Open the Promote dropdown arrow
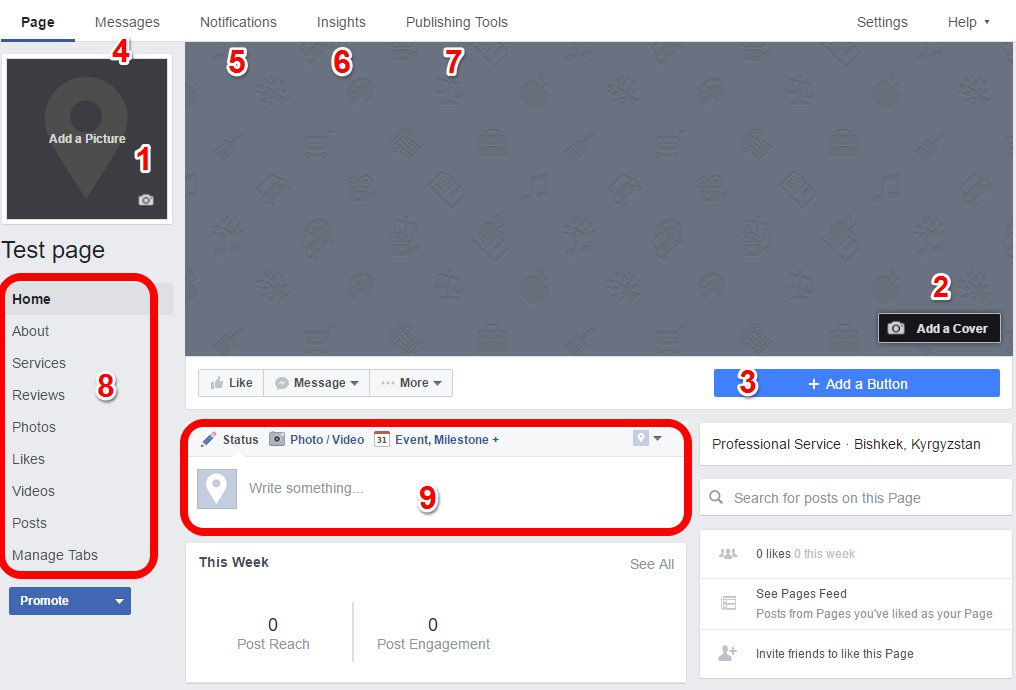 coord(119,601)
